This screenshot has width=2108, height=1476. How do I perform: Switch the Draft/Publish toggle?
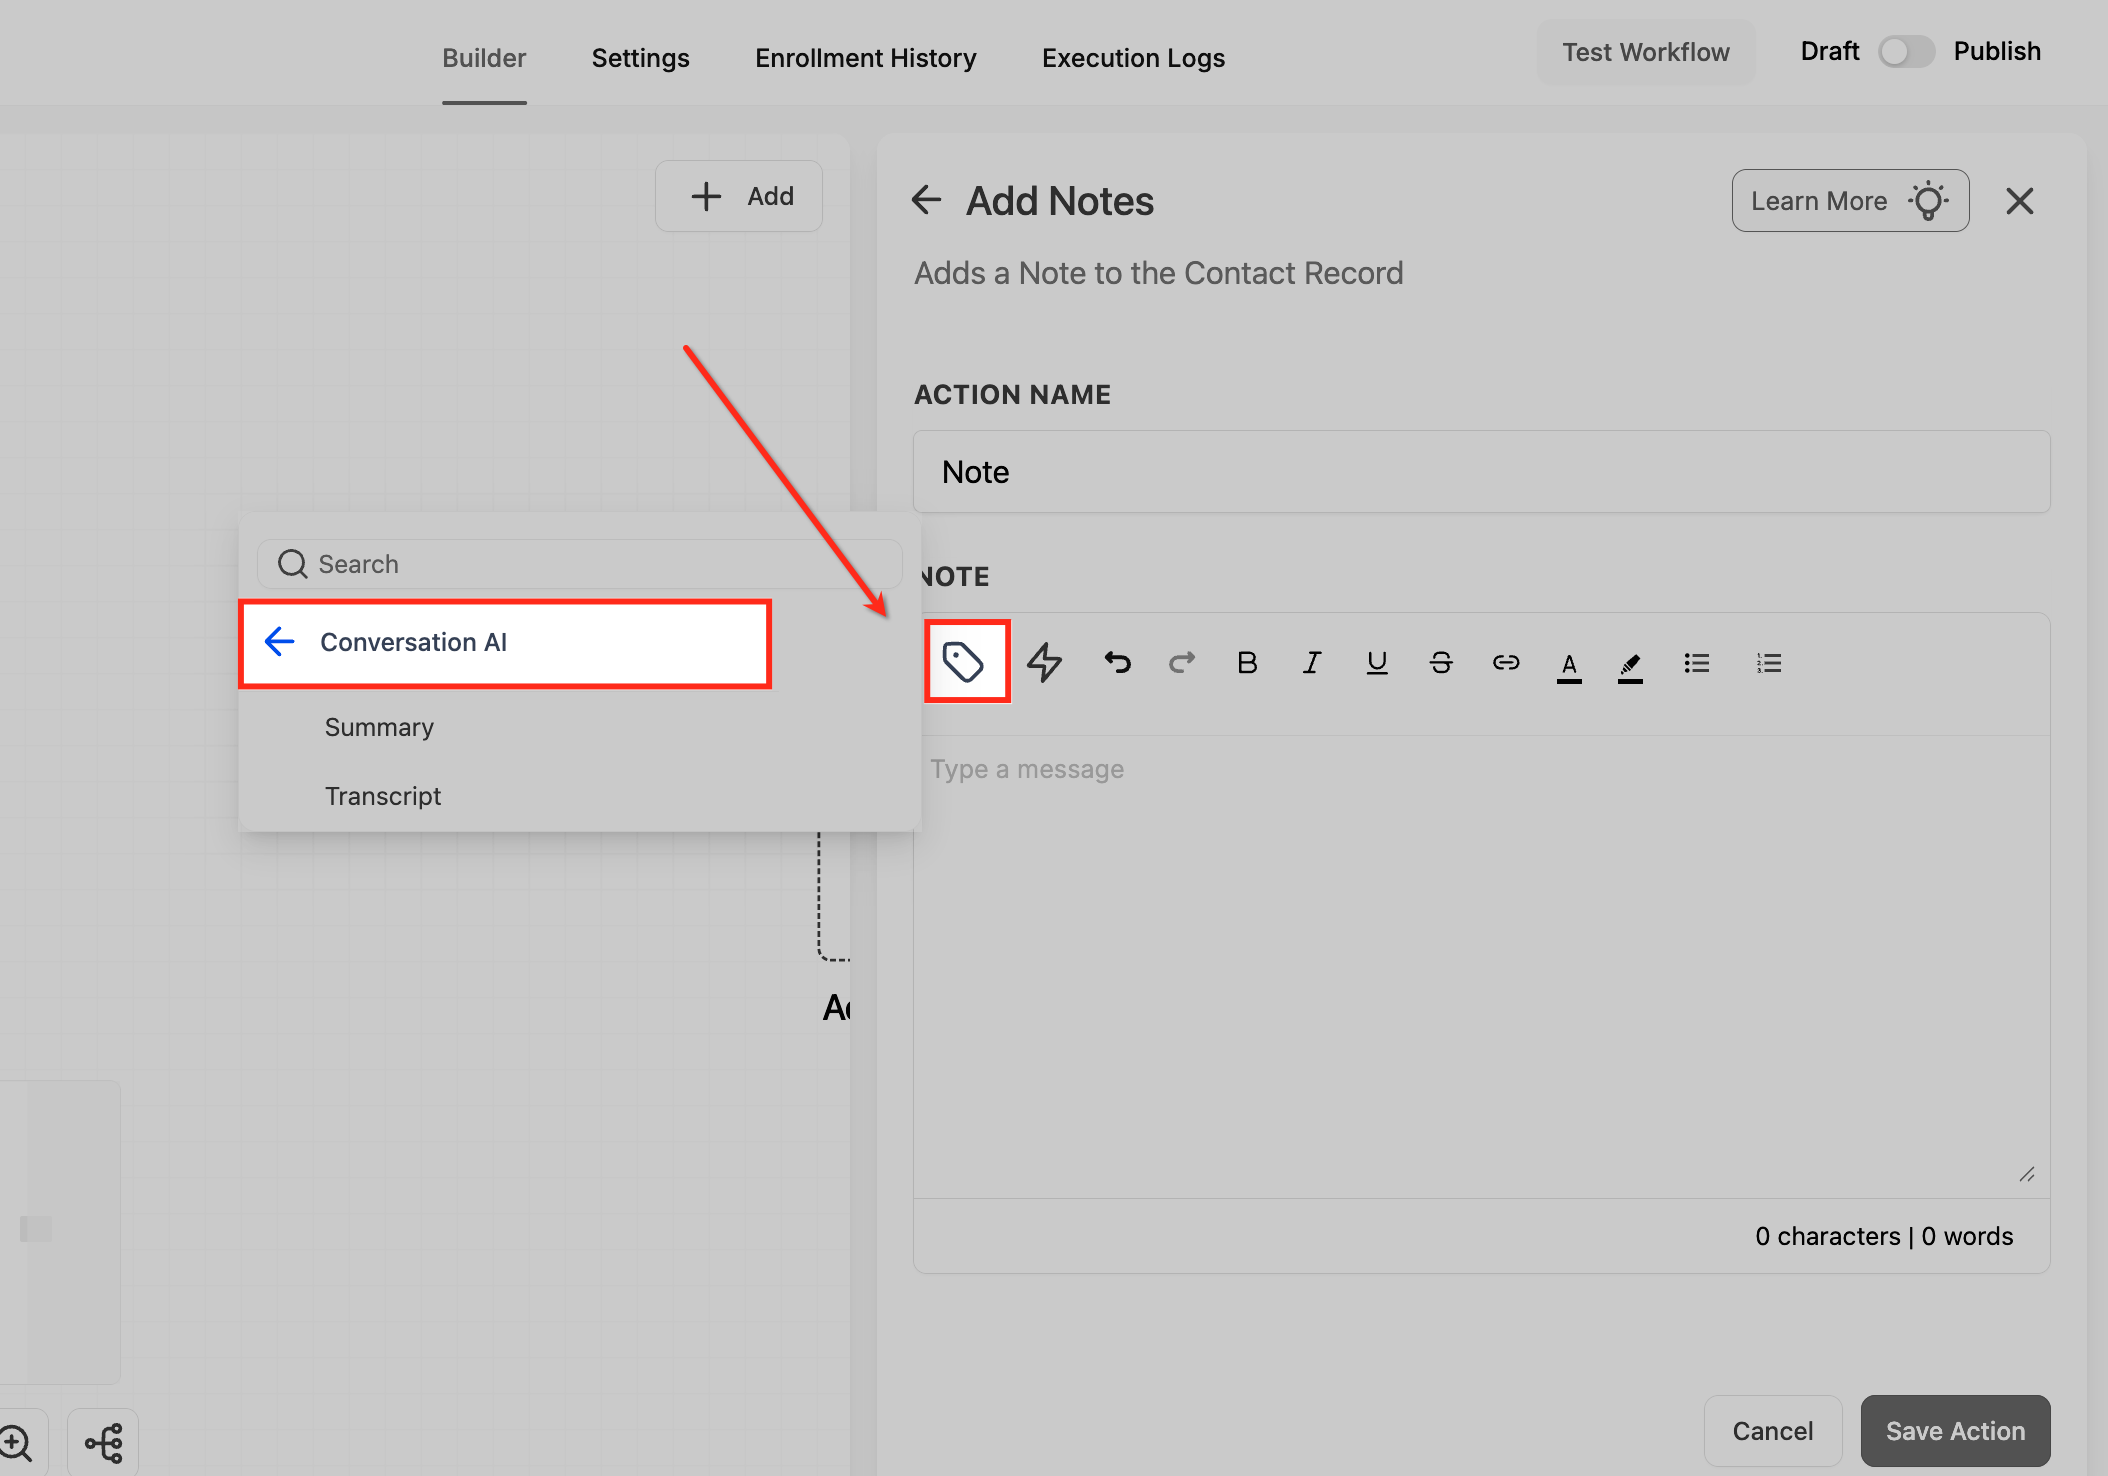1906,52
